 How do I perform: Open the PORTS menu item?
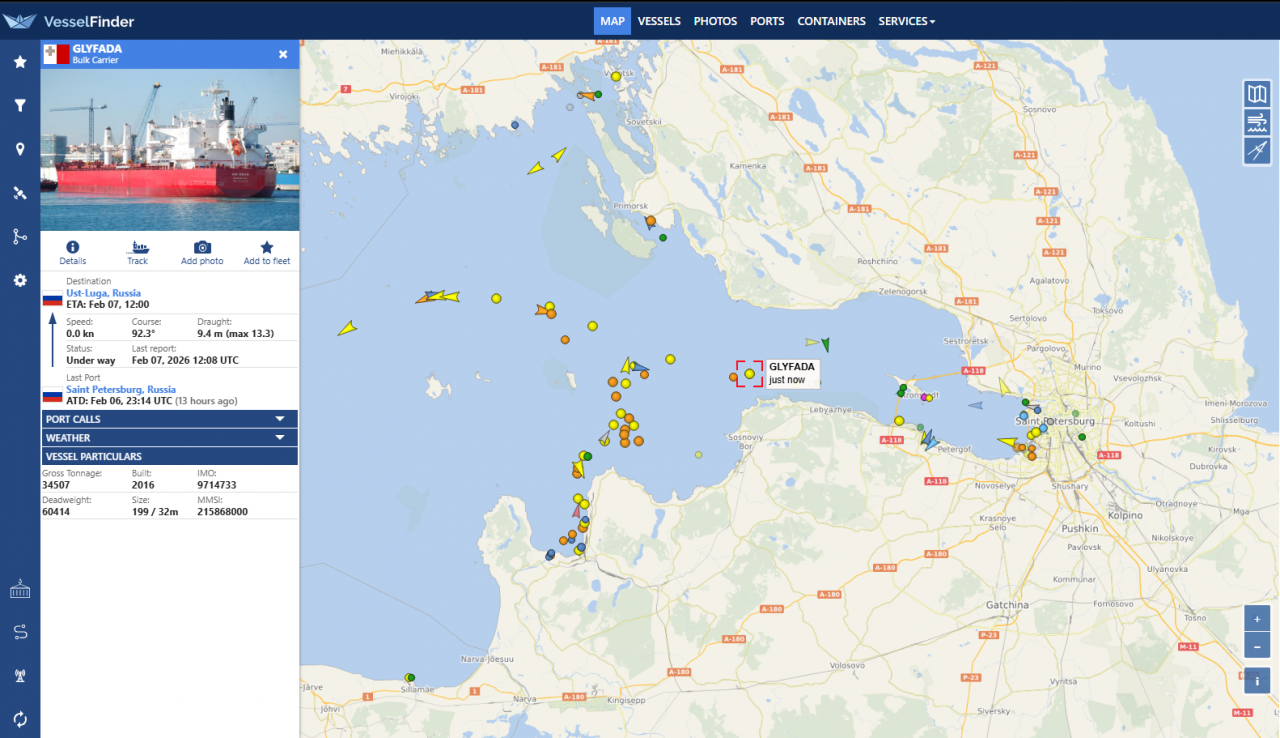tap(767, 21)
